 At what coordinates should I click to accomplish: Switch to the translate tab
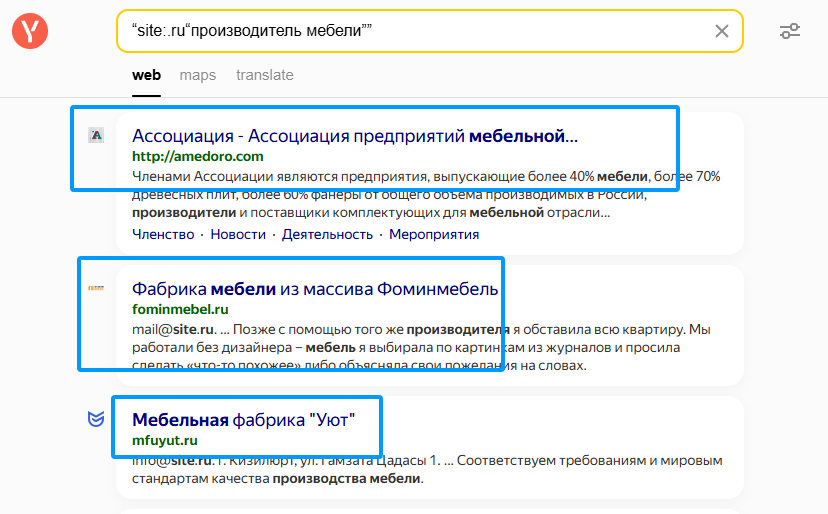tap(265, 75)
